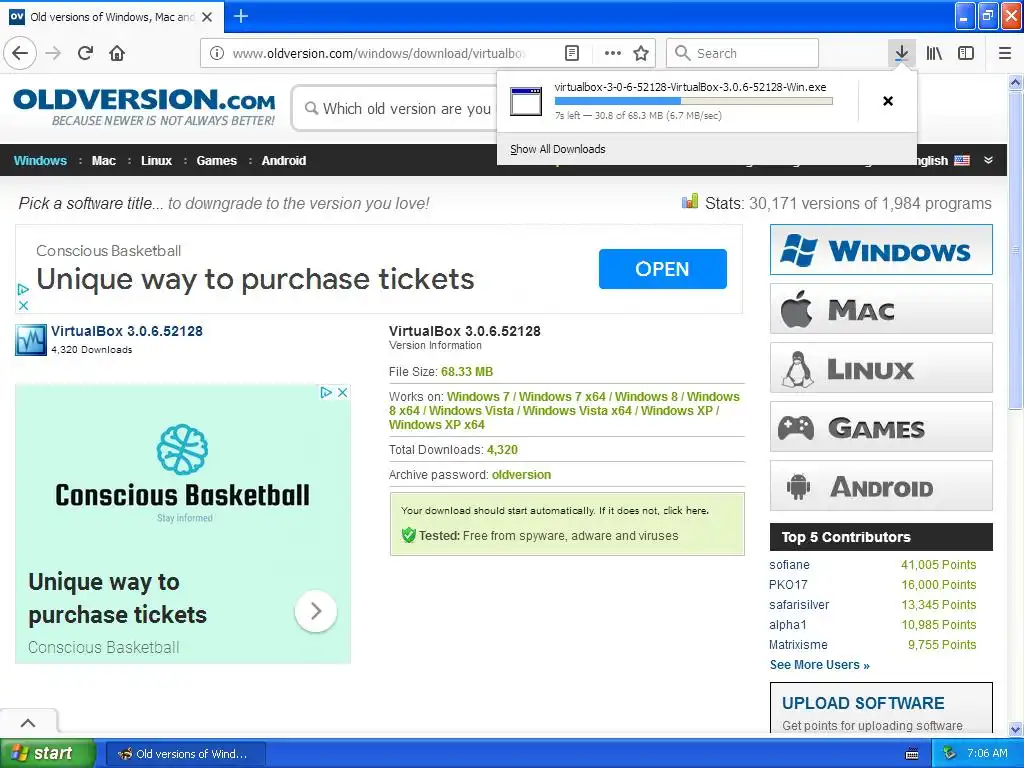Click the UPLOAD SOFTWARE heading

[863, 703]
